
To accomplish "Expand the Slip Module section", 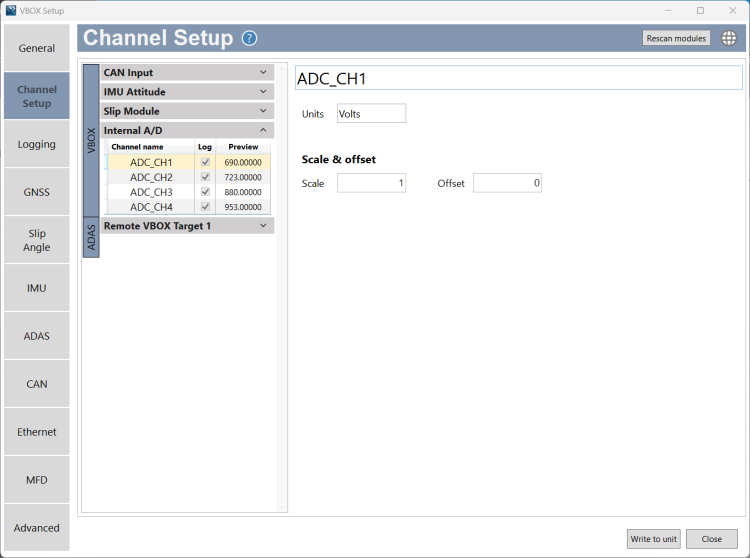I will [187, 111].
